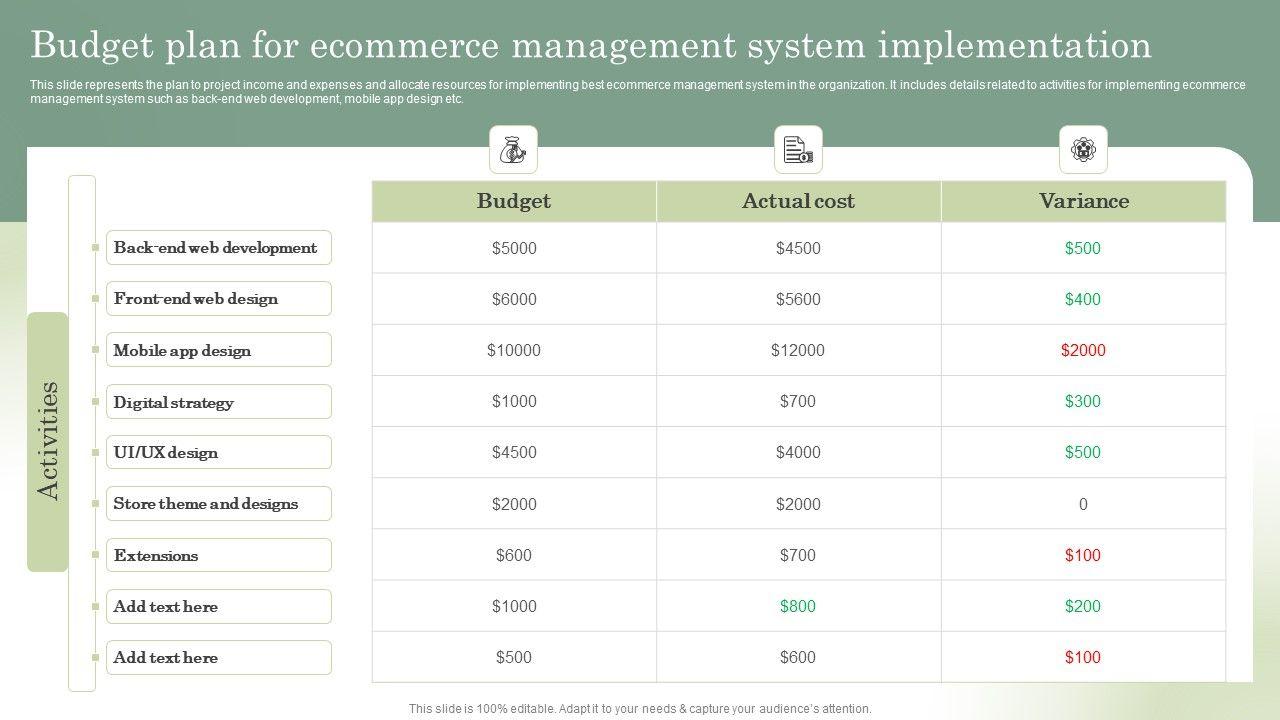The height and width of the screenshot is (720, 1280).
Task: Select the red $2000 variance cell
Action: point(1083,350)
